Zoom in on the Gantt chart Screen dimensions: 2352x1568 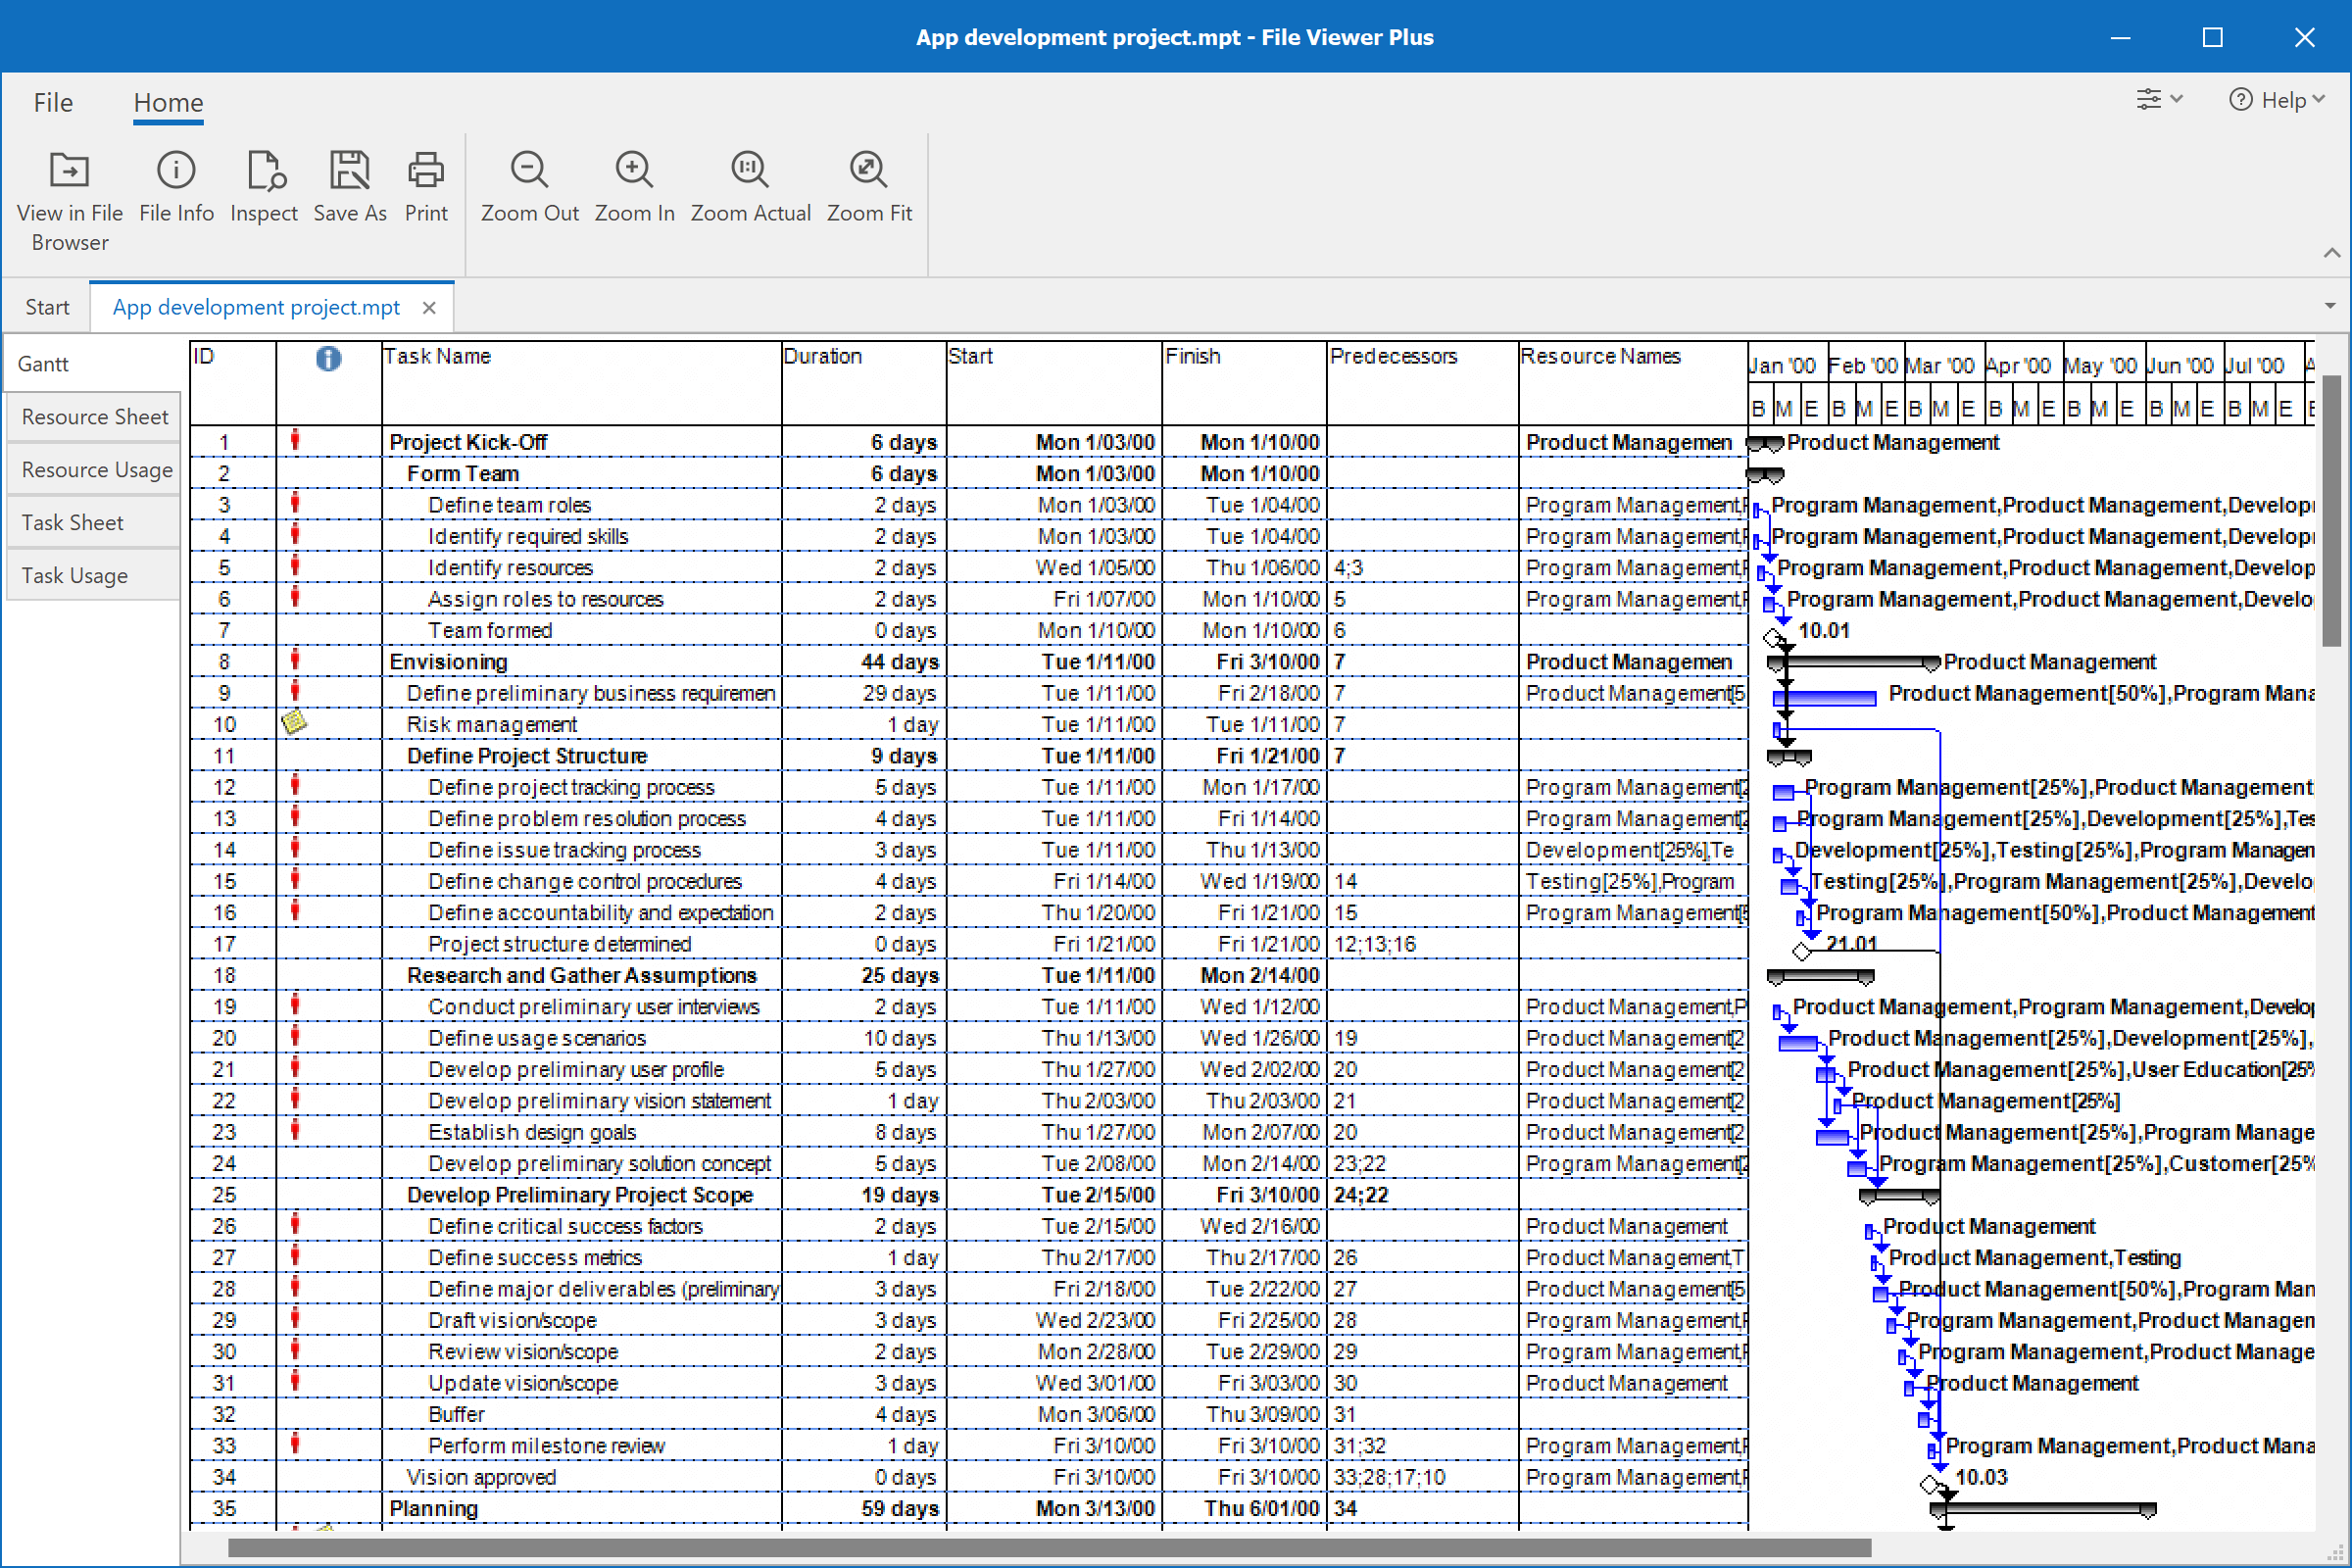tap(634, 187)
